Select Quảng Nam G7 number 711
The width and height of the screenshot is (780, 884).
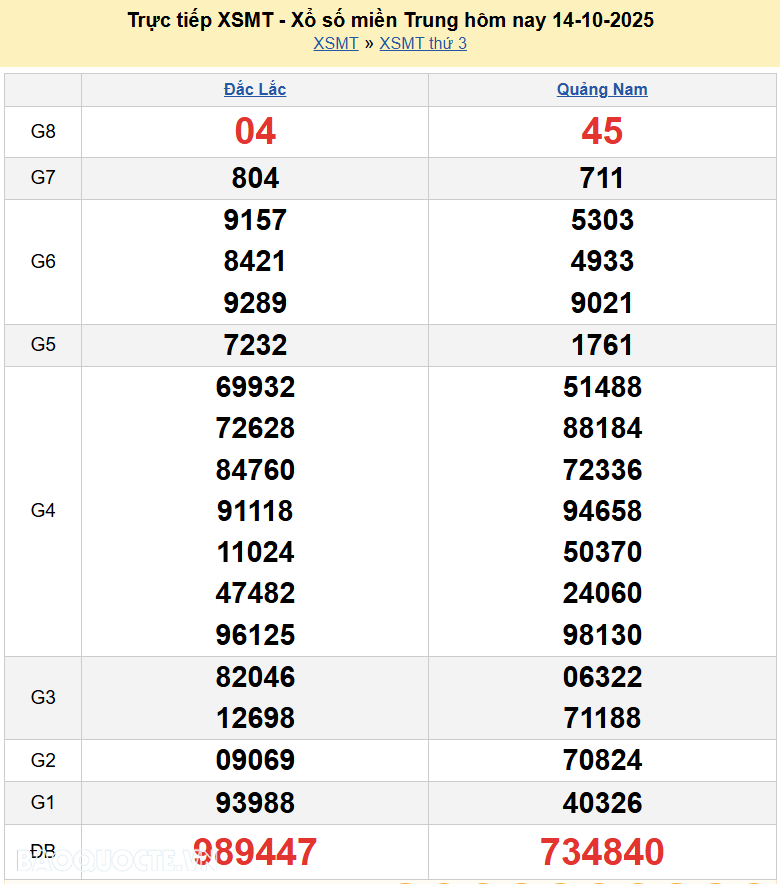click(x=602, y=178)
